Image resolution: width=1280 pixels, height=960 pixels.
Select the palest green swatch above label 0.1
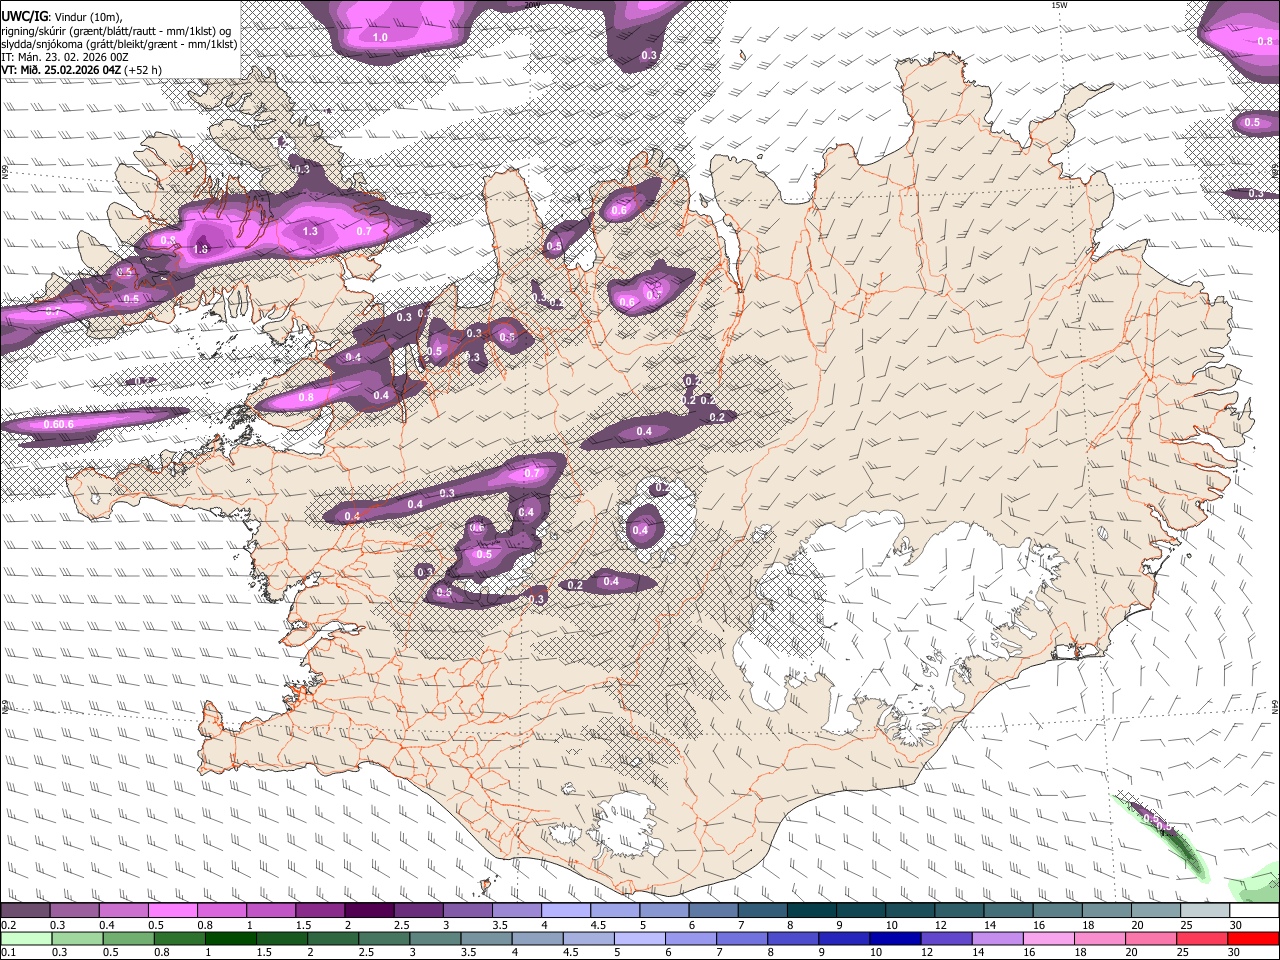pyautogui.click(x=26, y=938)
